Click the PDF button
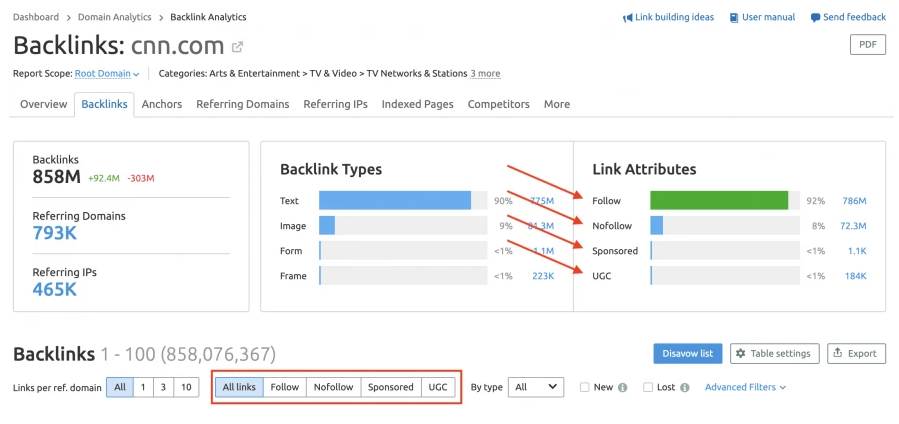899x424 pixels. [x=867, y=44]
